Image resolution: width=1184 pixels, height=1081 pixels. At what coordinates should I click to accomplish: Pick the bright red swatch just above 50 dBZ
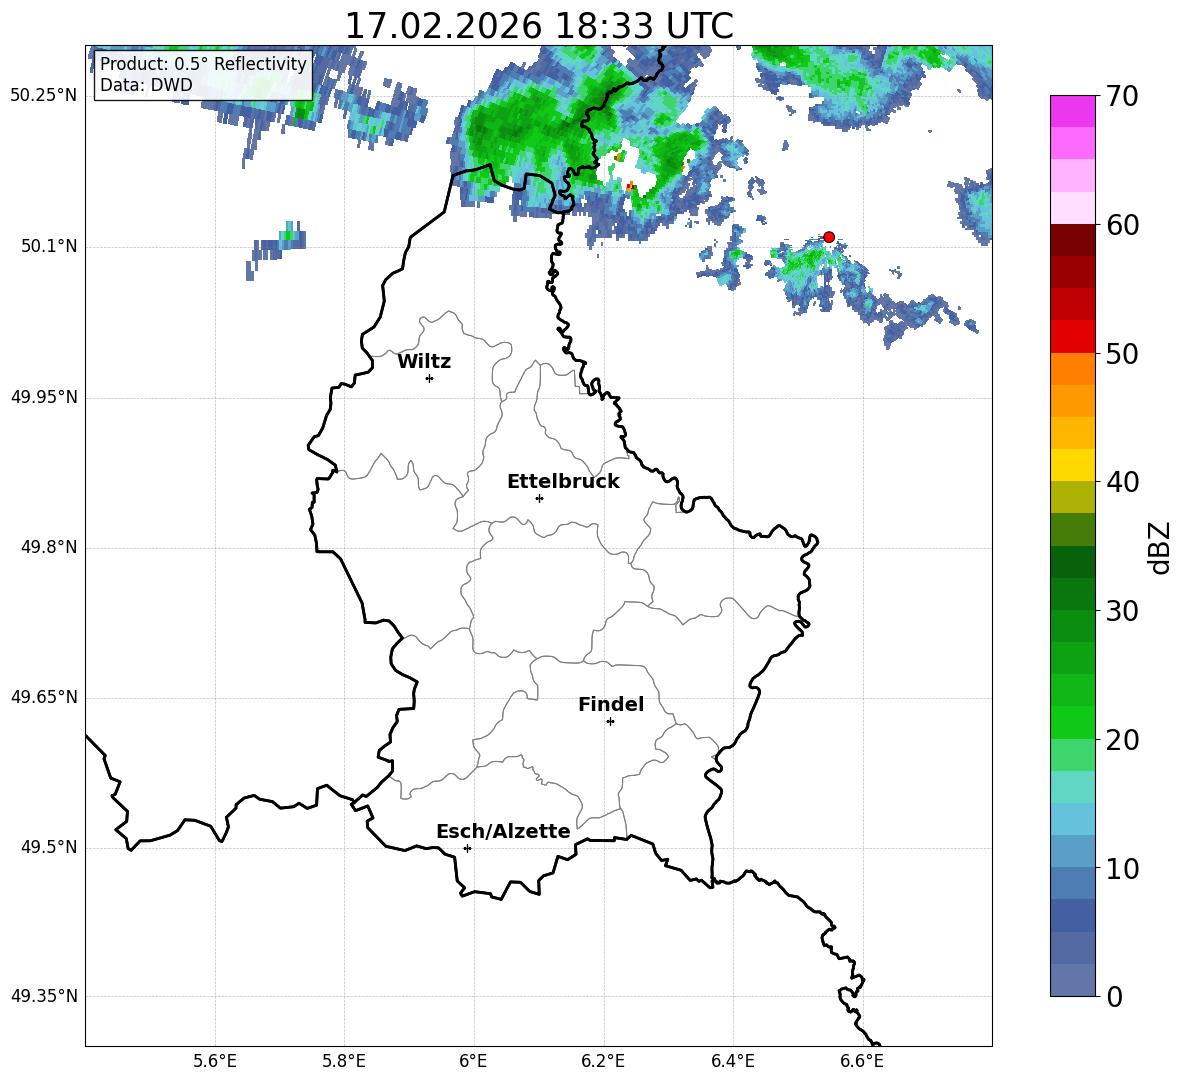(x=1072, y=337)
